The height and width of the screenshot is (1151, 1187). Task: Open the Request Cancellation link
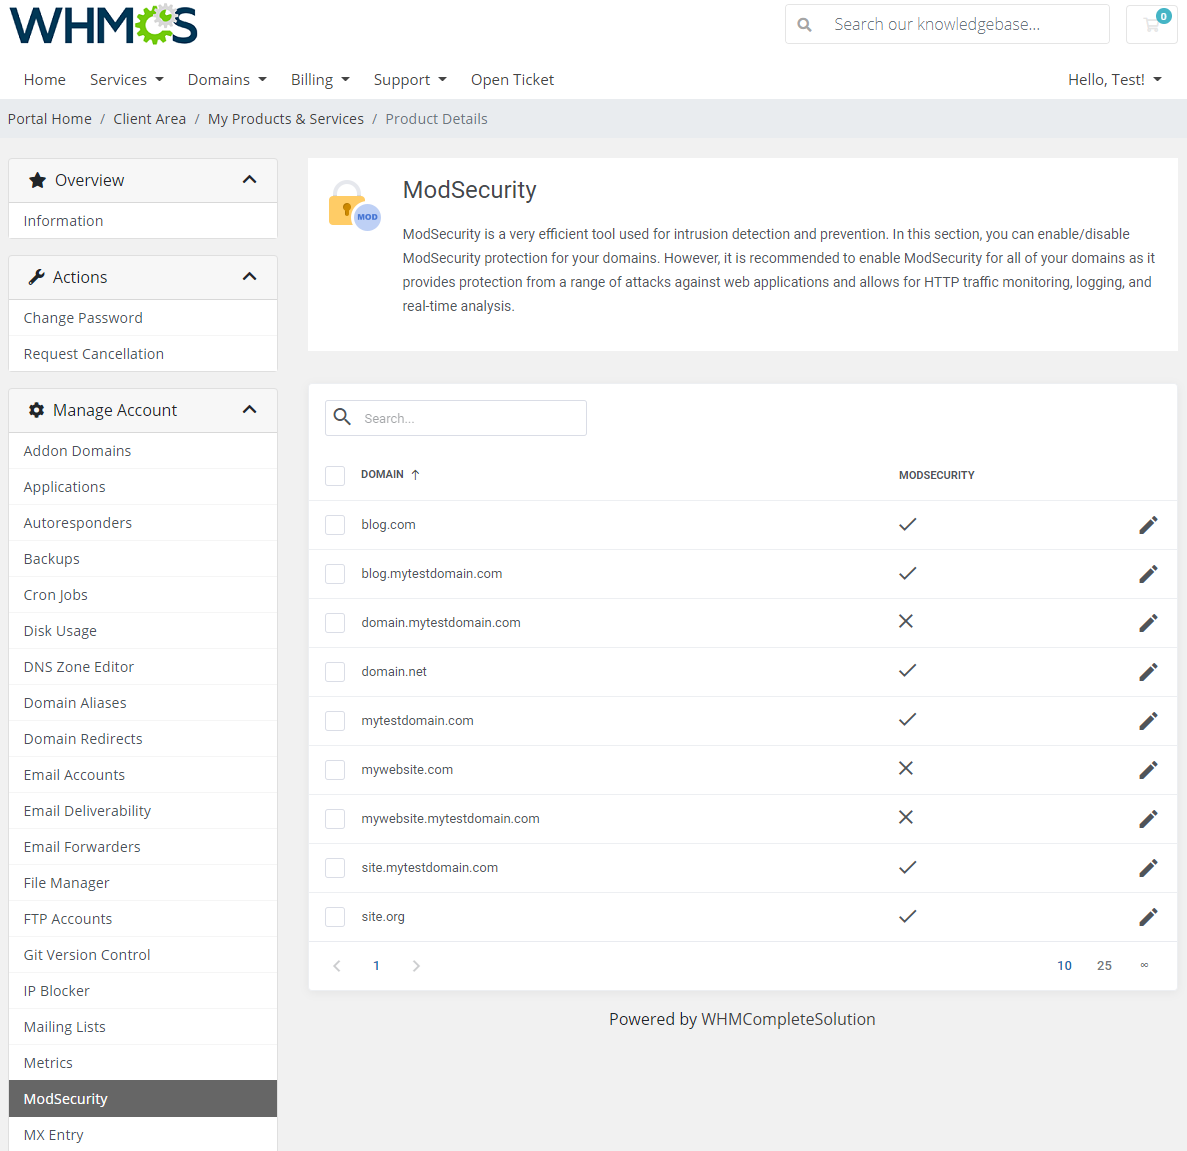pyautogui.click(x=93, y=353)
